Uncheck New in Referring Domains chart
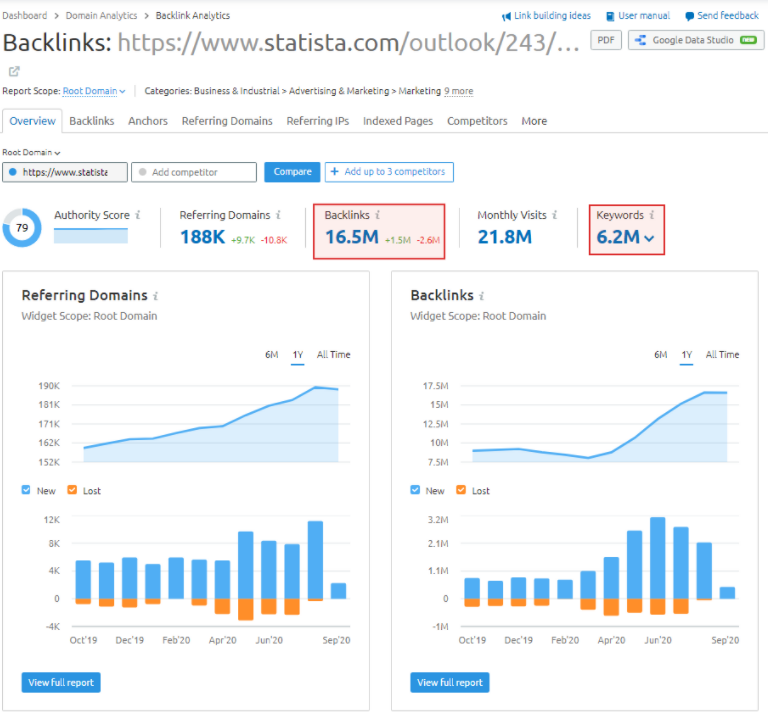 click(26, 490)
